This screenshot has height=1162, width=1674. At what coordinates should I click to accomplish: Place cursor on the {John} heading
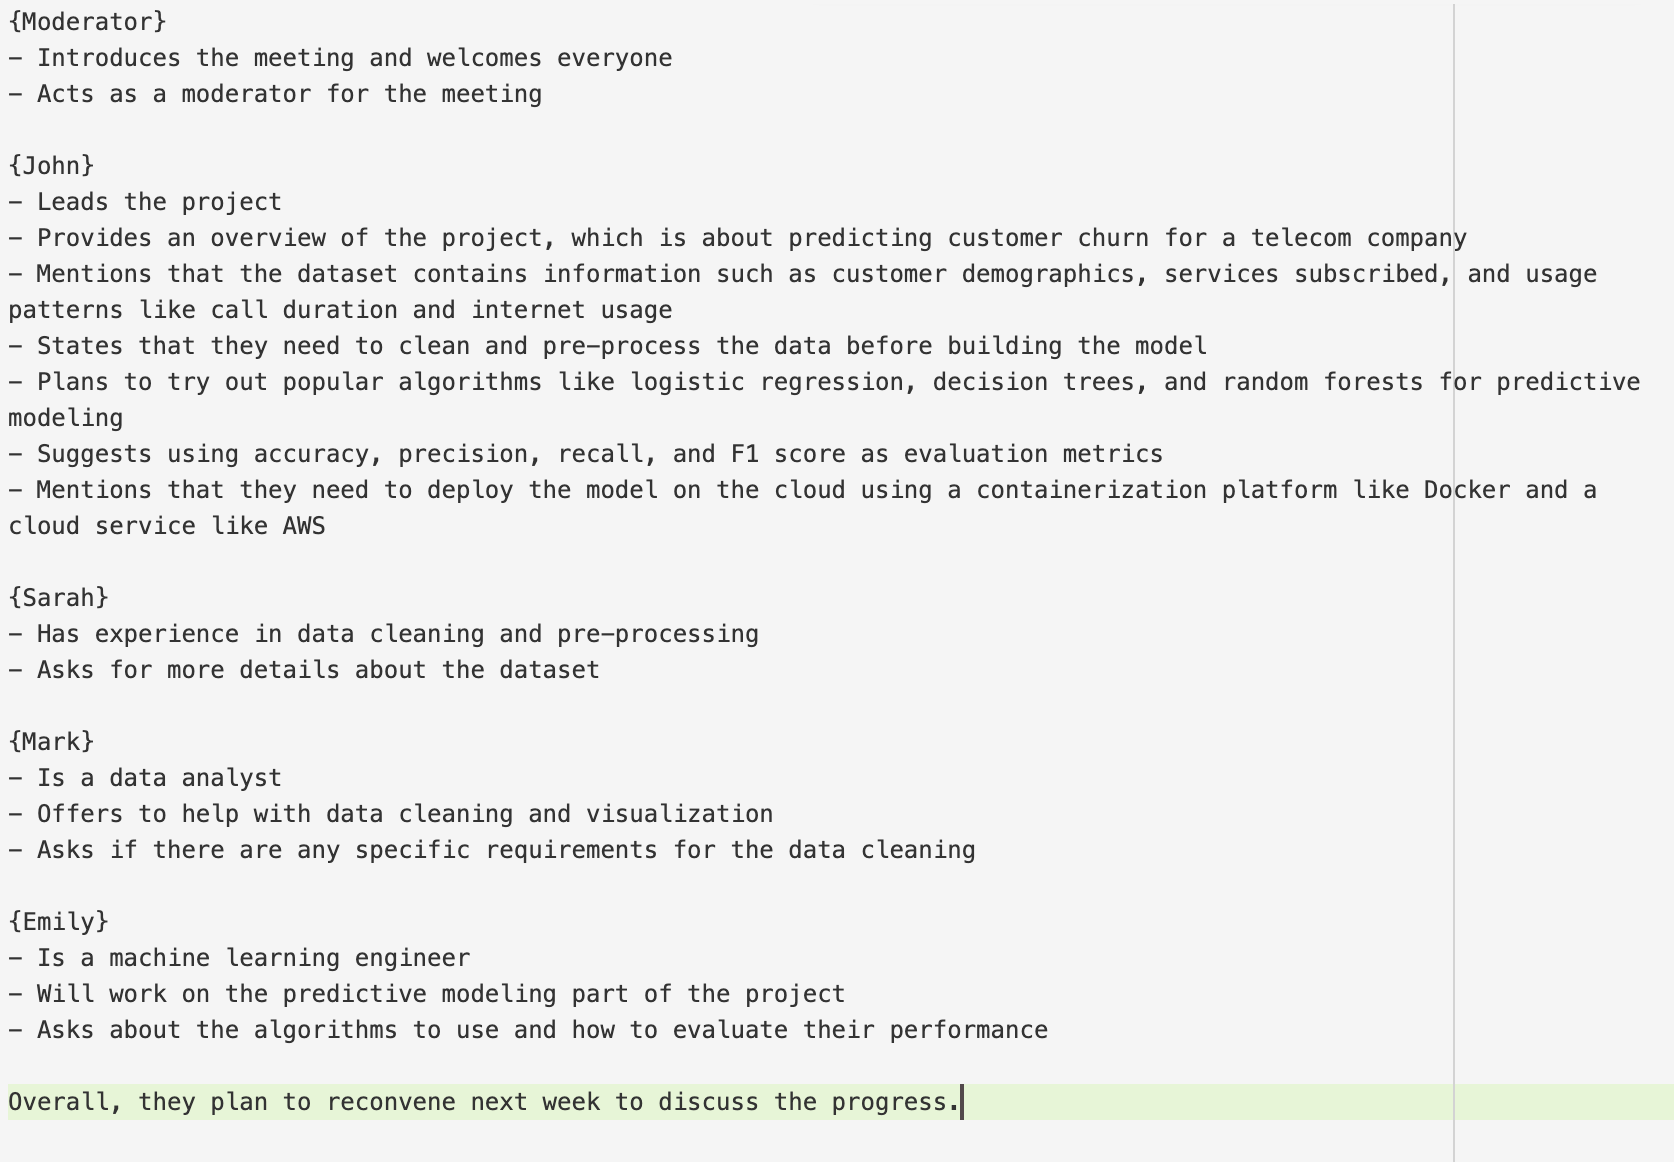click(x=51, y=166)
